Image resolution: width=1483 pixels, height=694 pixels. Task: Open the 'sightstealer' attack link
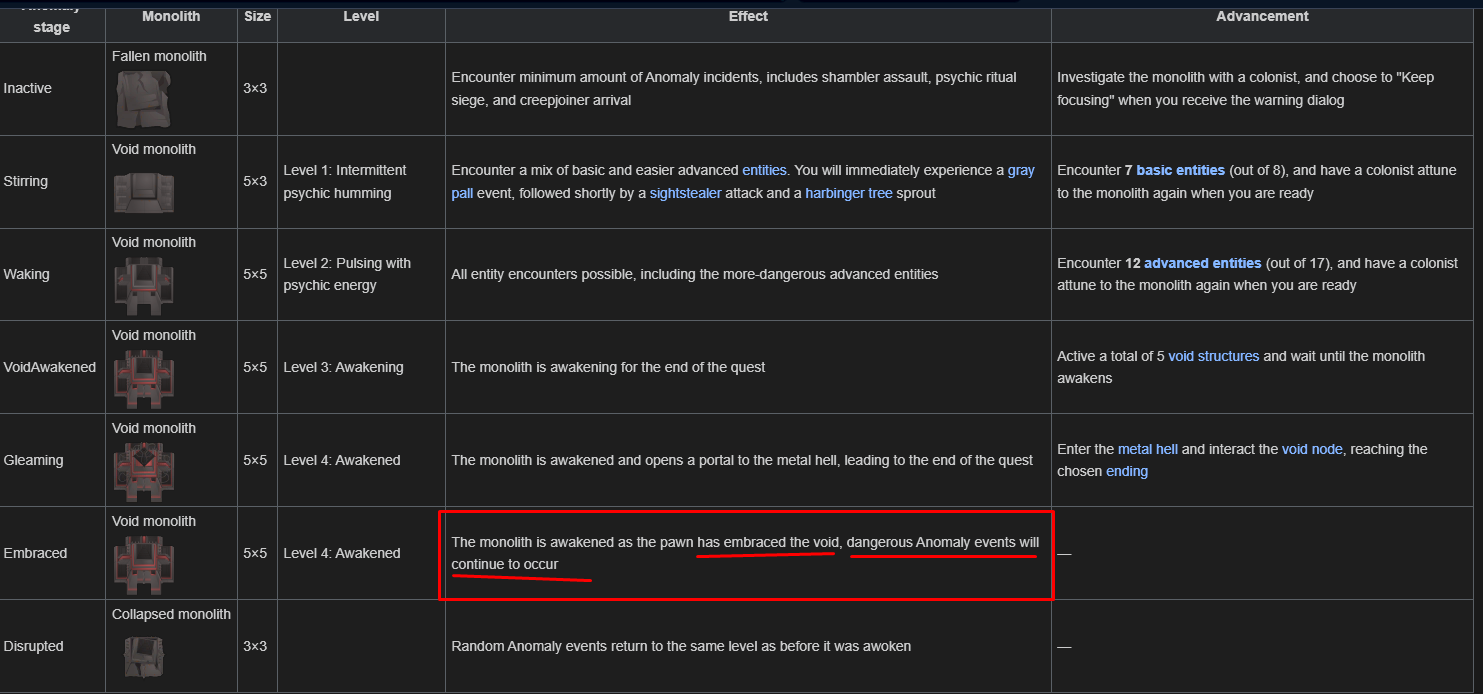tap(686, 192)
